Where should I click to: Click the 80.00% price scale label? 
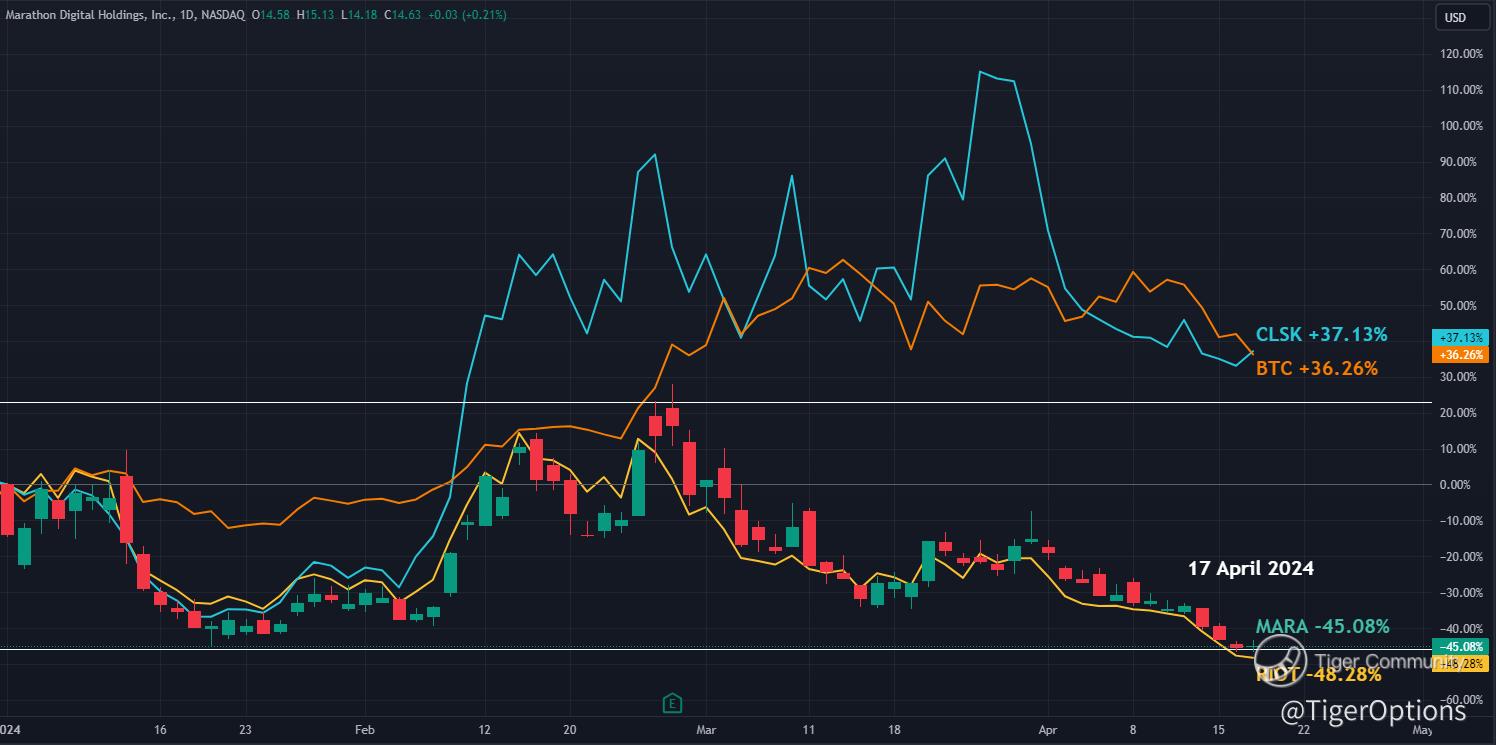1458,198
